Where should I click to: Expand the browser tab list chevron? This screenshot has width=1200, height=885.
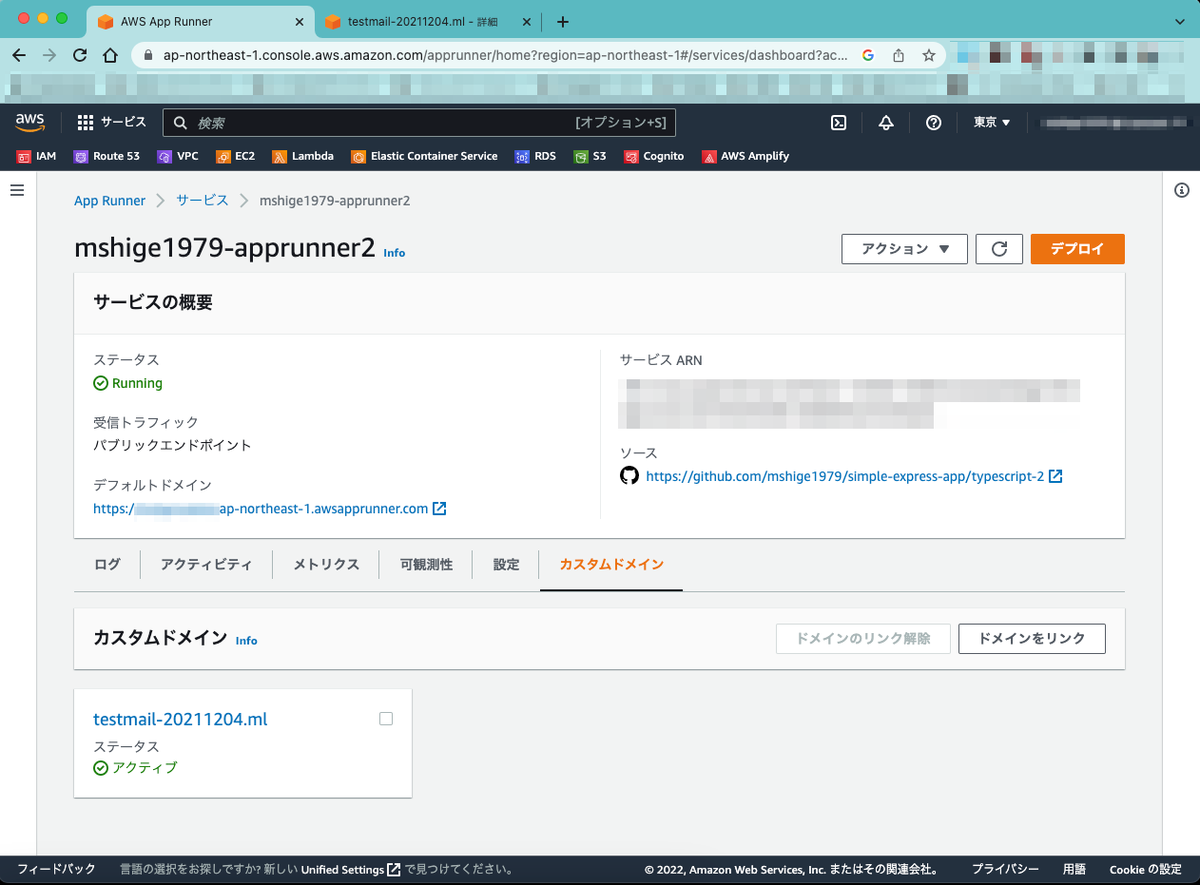[x=1179, y=21]
